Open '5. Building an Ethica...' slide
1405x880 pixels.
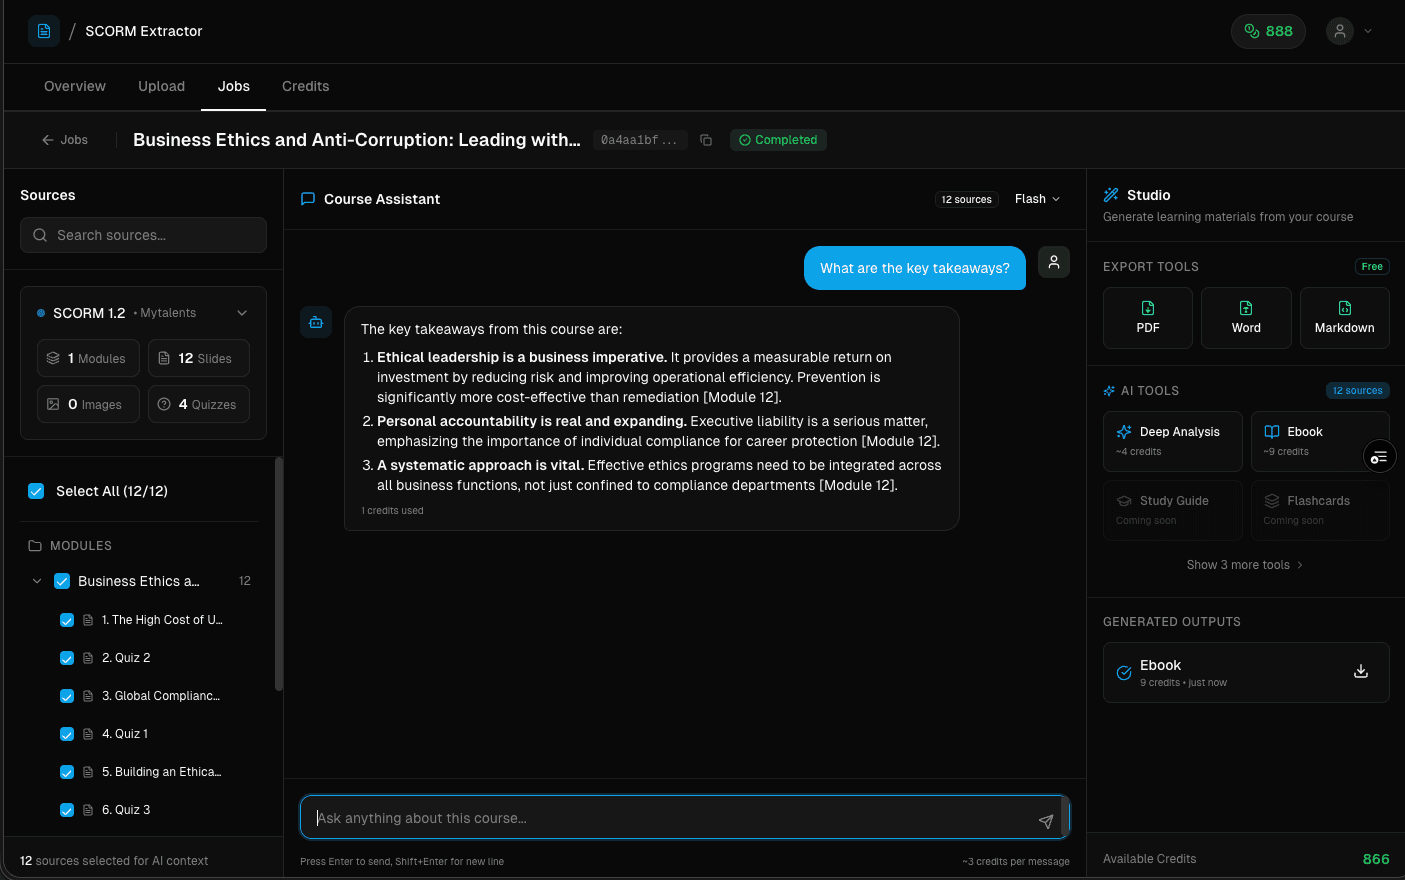(162, 772)
